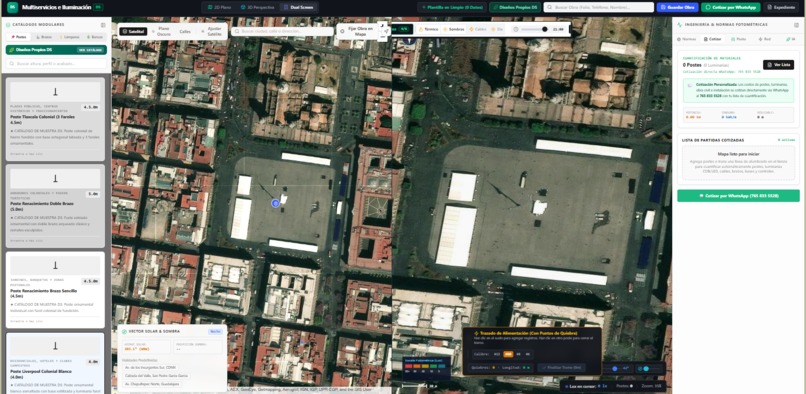Select the Brazos catalog tab
Screen dimensions: 806x394
tap(44, 37)
